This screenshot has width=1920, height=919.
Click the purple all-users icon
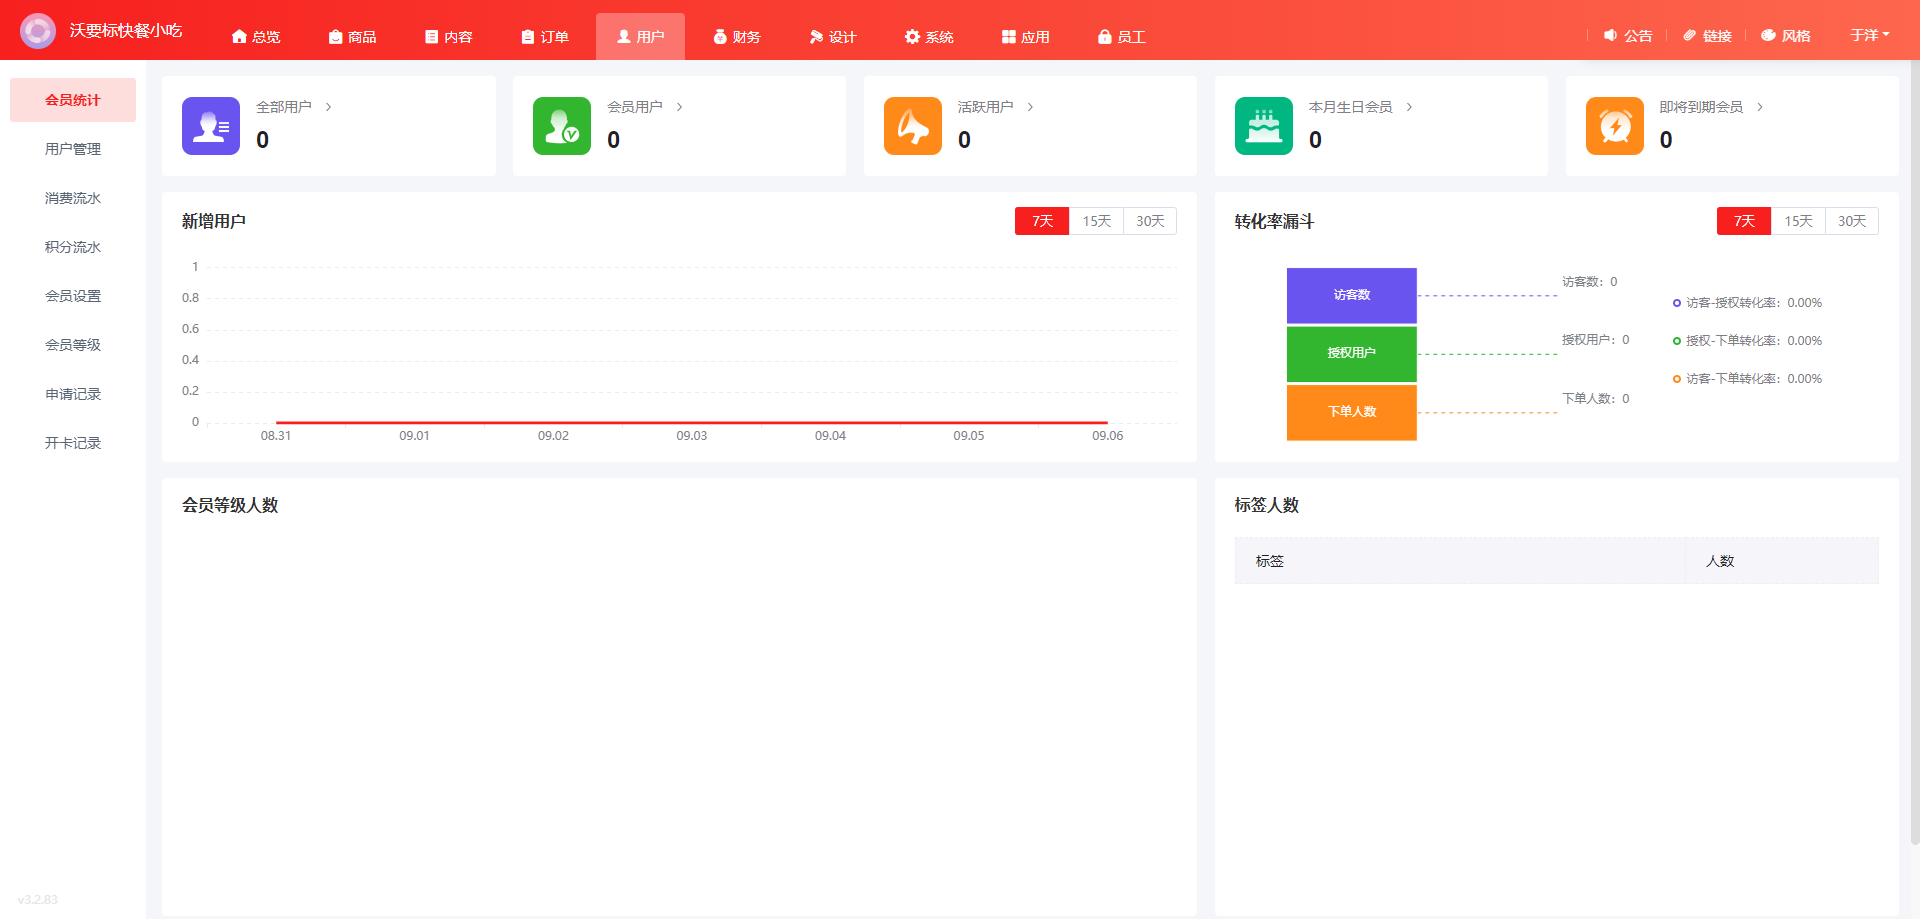click(211, 126)
